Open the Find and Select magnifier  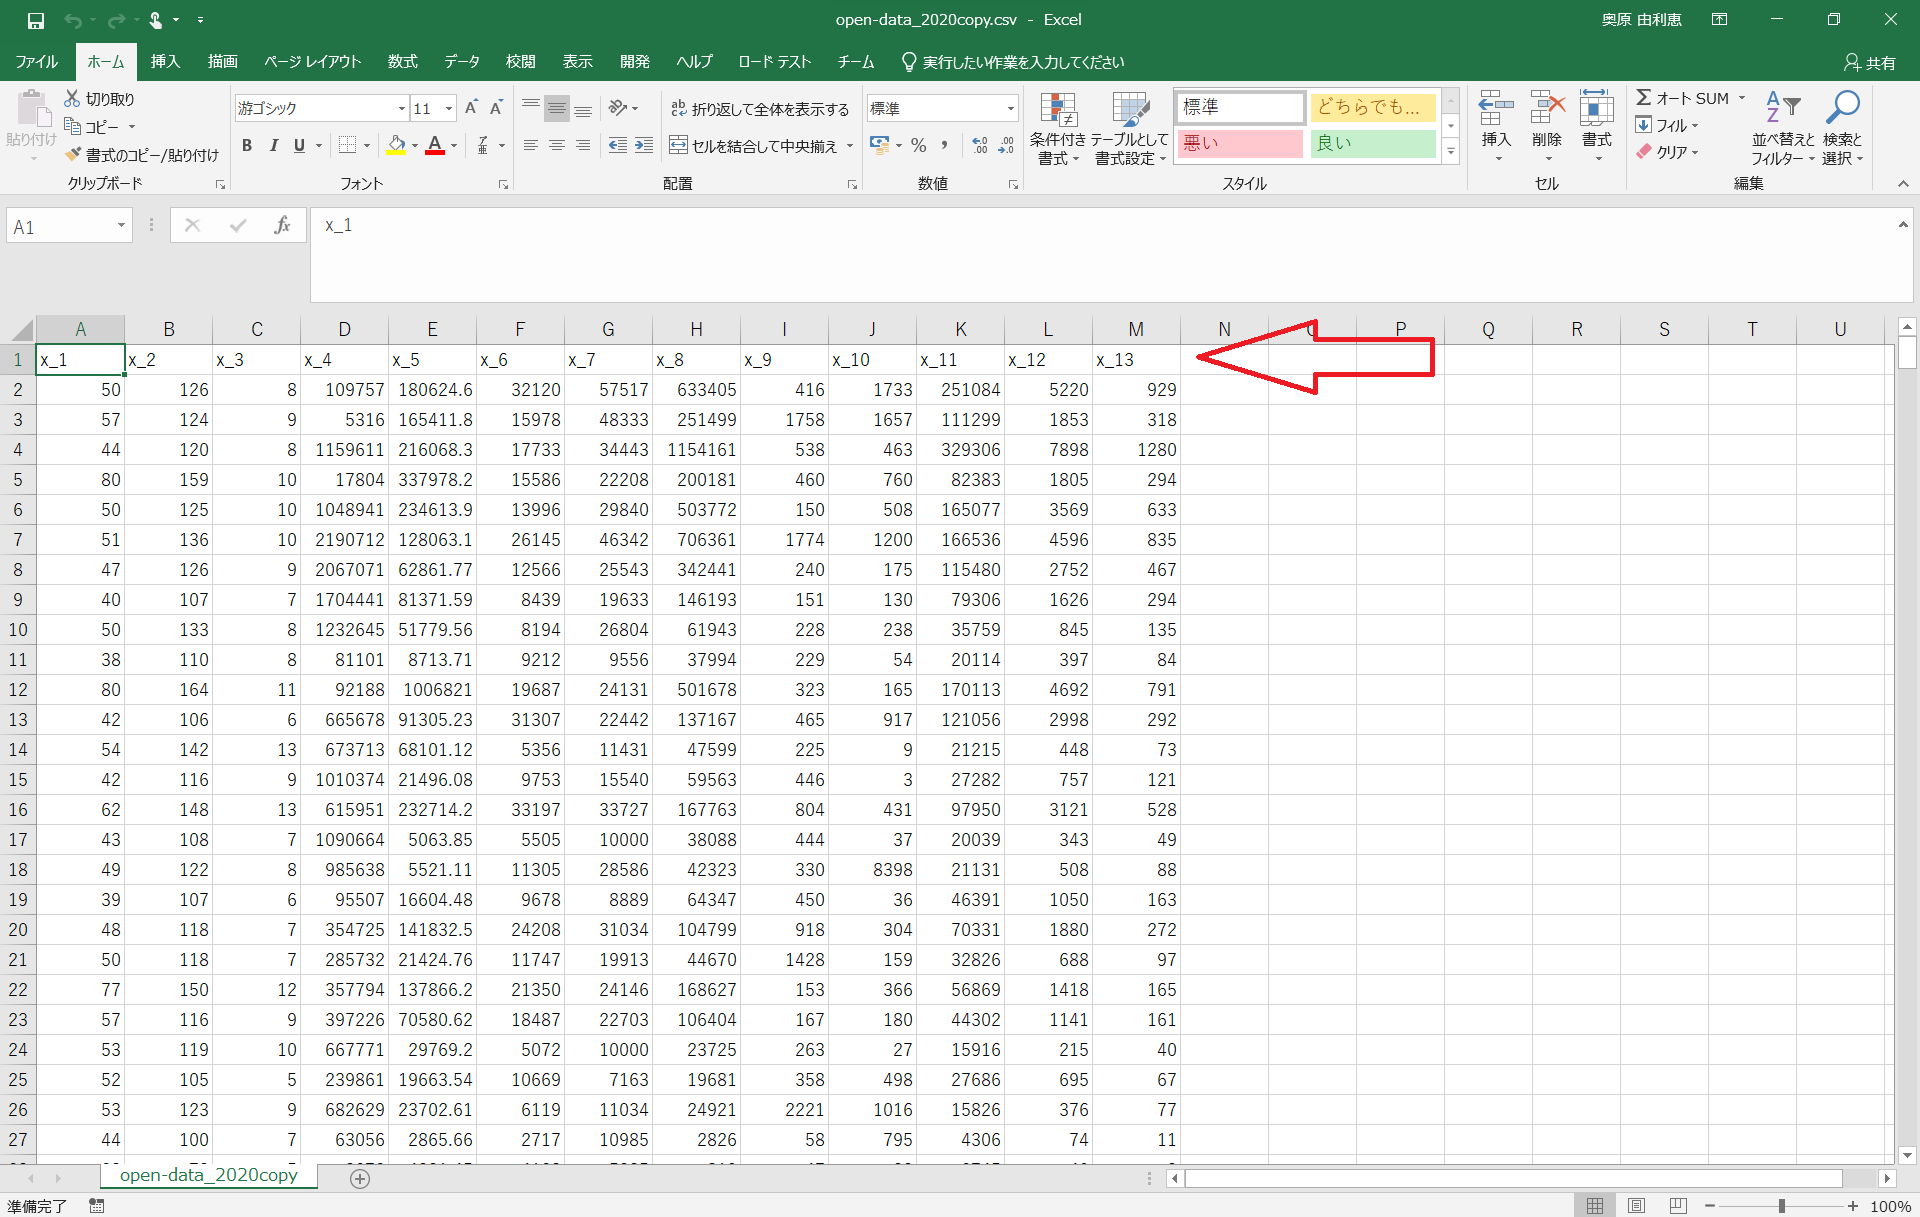1842,108
